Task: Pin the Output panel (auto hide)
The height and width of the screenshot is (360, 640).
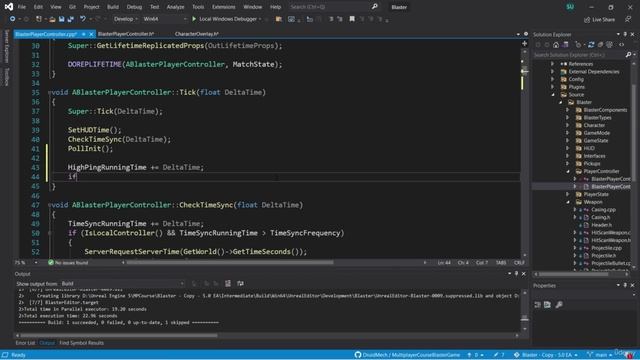Action: 516,274
